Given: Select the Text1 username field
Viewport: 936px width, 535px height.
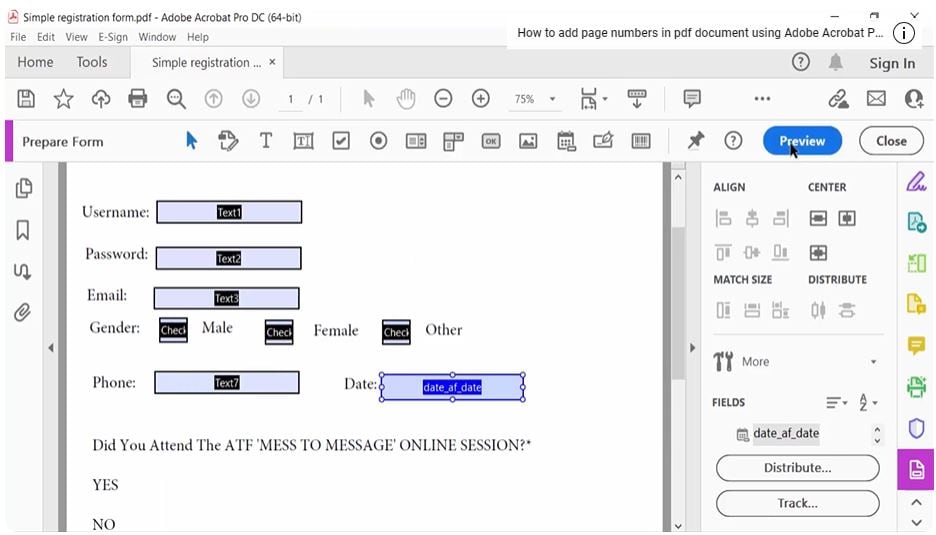Looking at the screenshot, I should (229, 212).
